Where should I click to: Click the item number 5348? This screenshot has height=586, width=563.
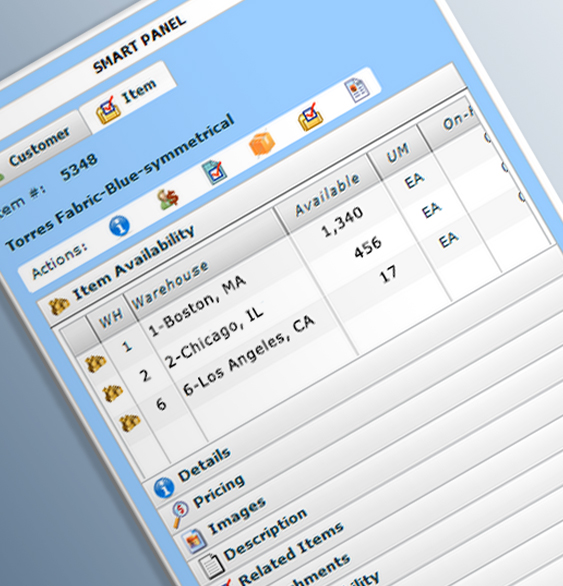tap(79, 167)
